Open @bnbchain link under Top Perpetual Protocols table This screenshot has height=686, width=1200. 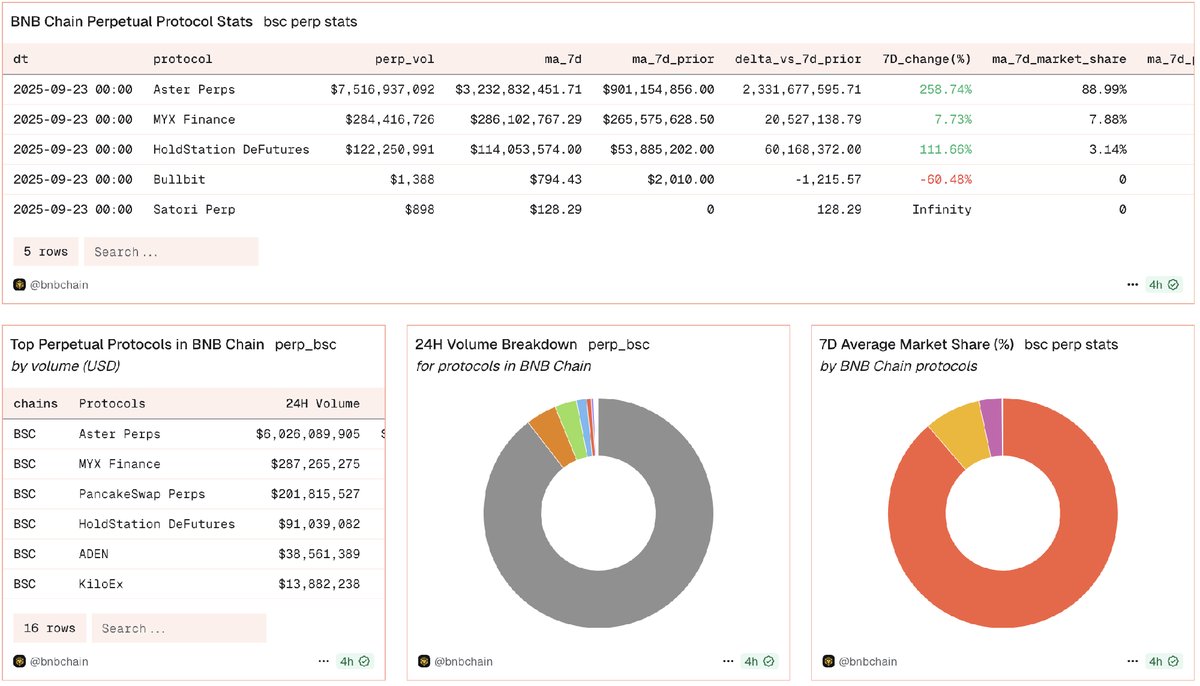coord(59,661)
